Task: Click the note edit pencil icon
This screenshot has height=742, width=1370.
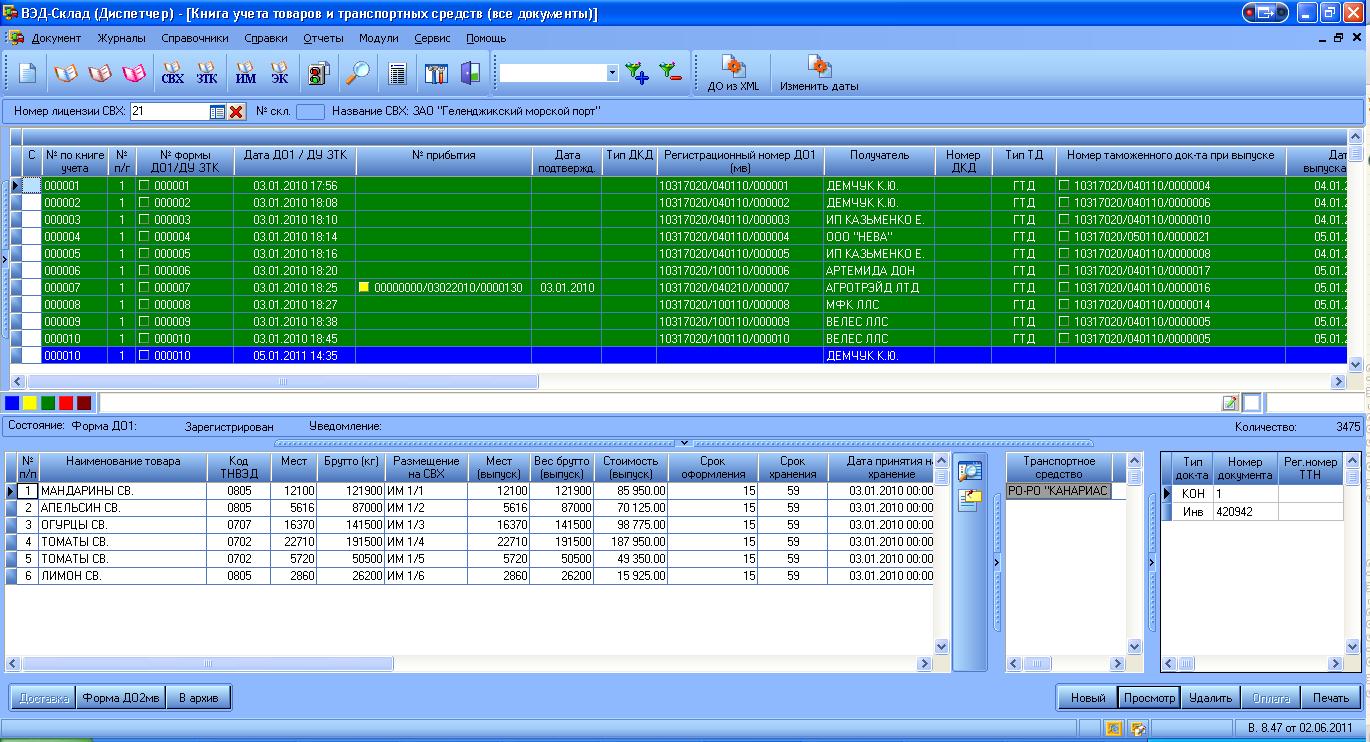Action: pyautogui.click(x=1230, y=403)
